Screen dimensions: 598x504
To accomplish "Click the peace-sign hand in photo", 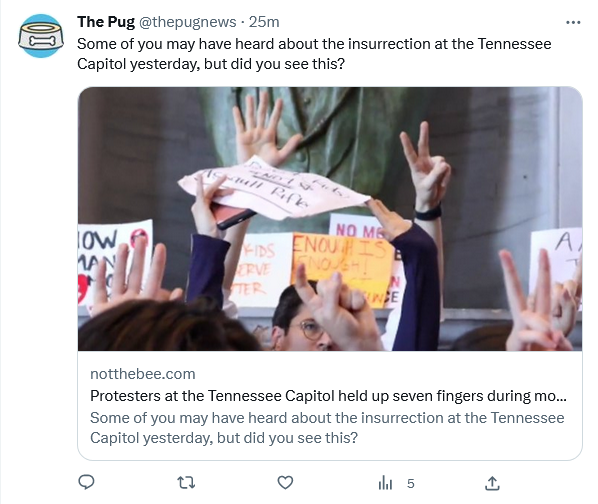I will pyautogui.click(x=423, y=168).
